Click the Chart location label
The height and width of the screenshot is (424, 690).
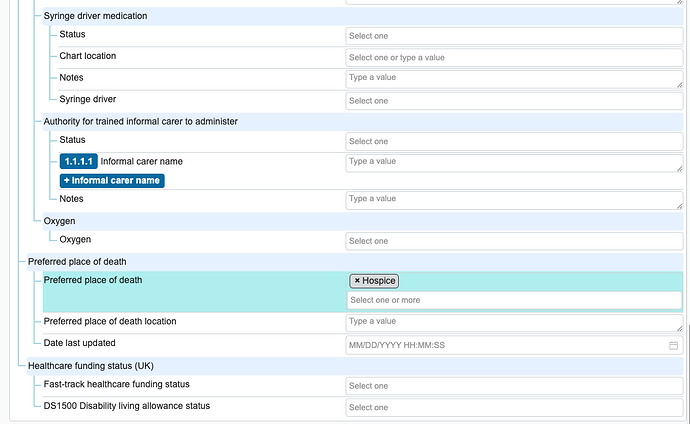pos(88,56)
